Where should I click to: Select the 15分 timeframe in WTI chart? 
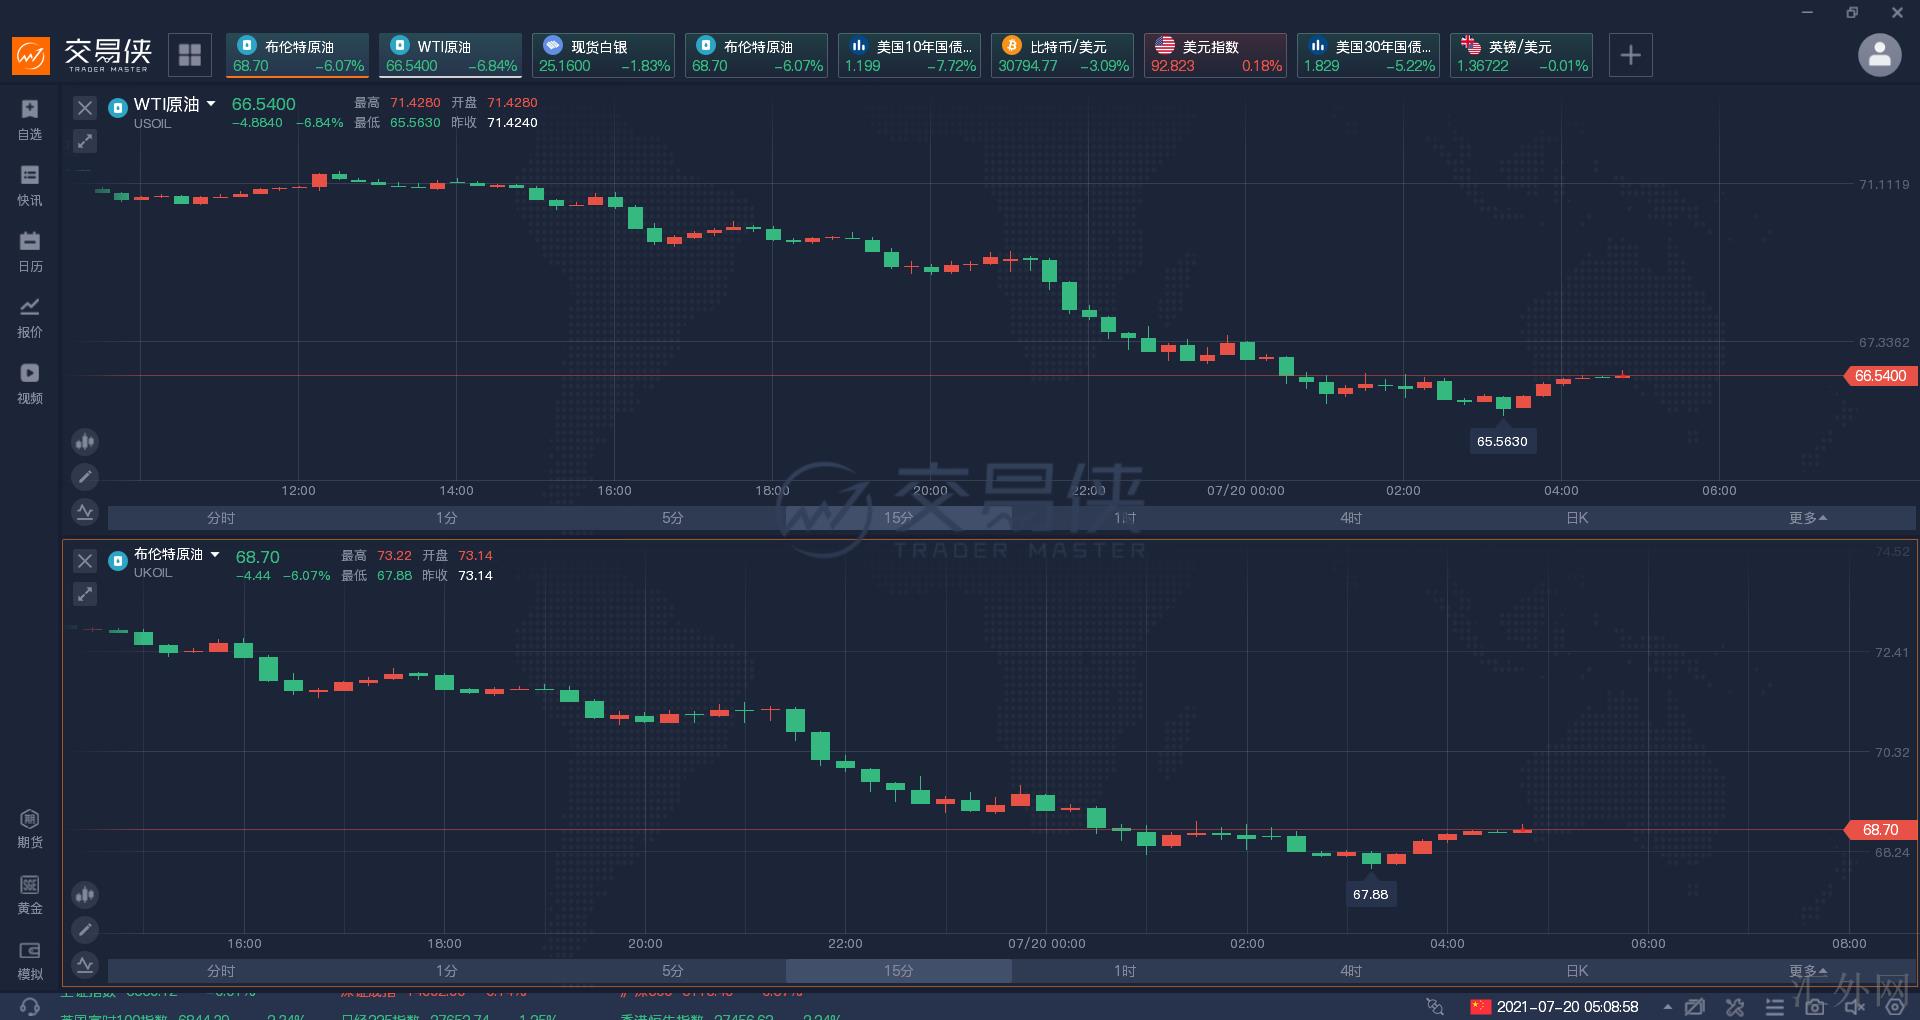(898, 518)
